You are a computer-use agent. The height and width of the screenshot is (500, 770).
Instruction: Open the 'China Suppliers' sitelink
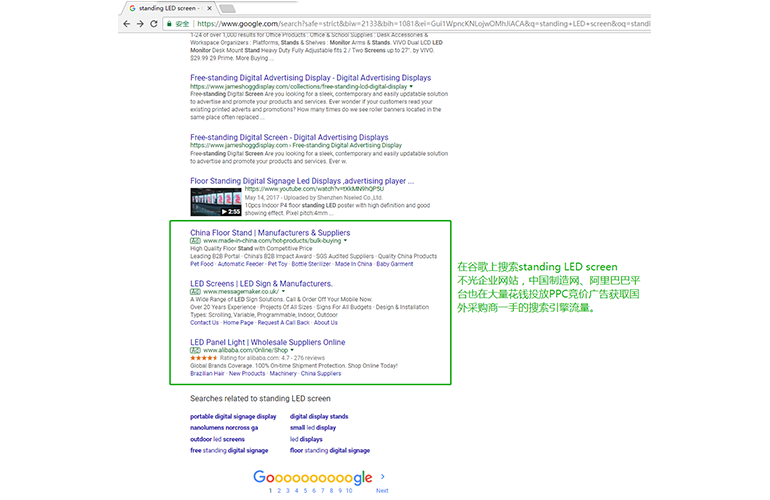pyautogui.click(x=321, y=374)
